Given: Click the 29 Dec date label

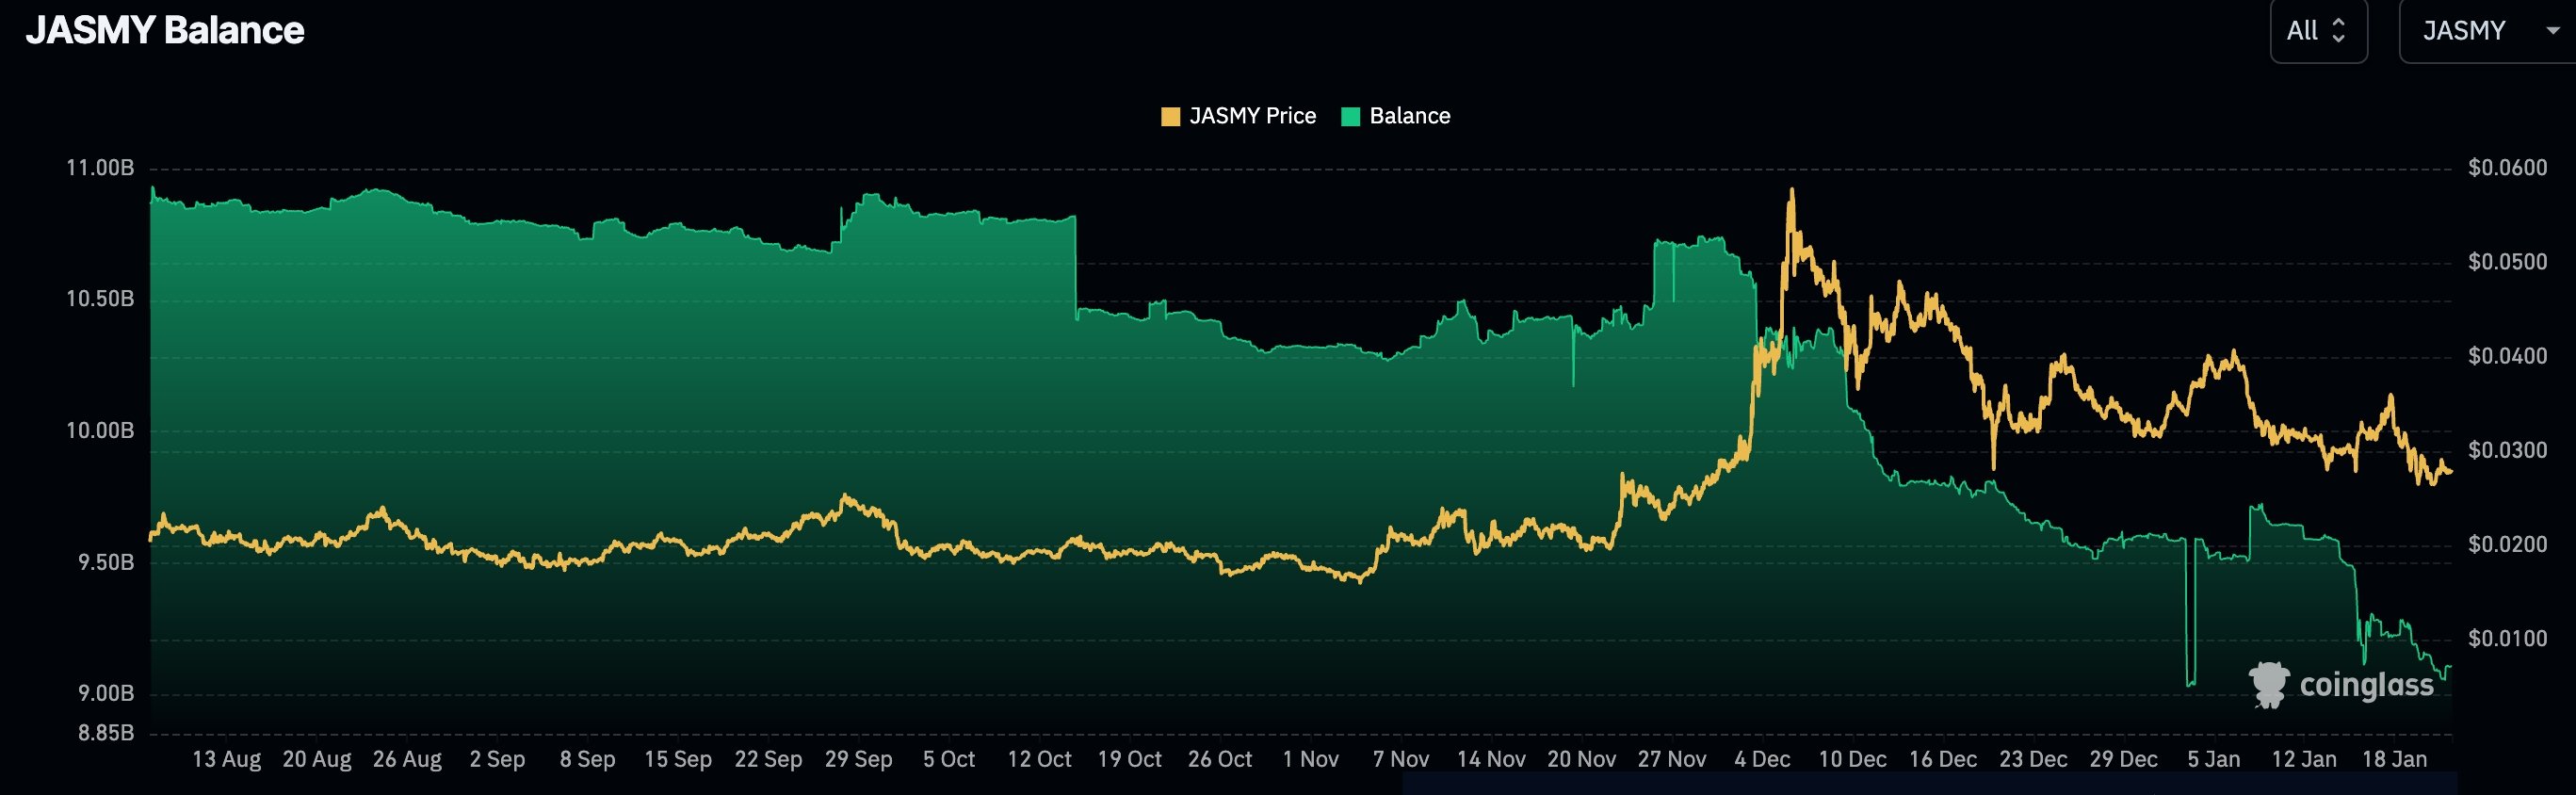Looking at the screenshot, I should pyautogui.click(x=2123, y=759).
